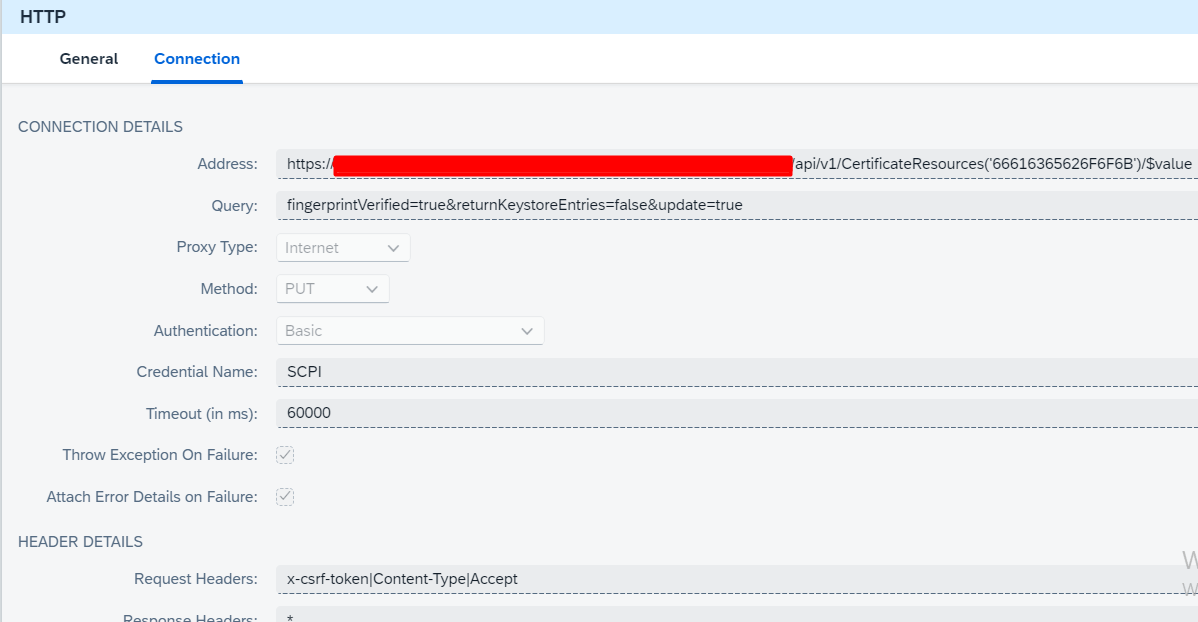Click the Timeout field showing 60000

(x=735, y=413)
